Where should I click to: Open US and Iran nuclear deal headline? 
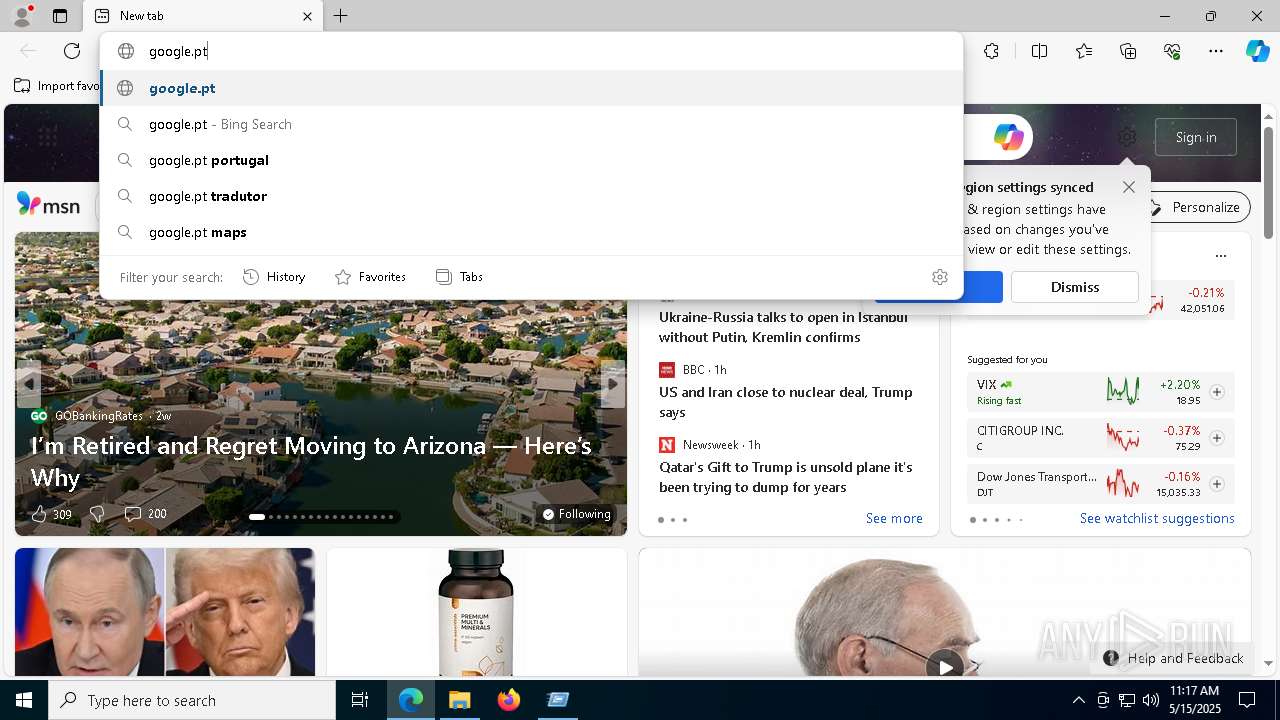click(x=786, y=402)
